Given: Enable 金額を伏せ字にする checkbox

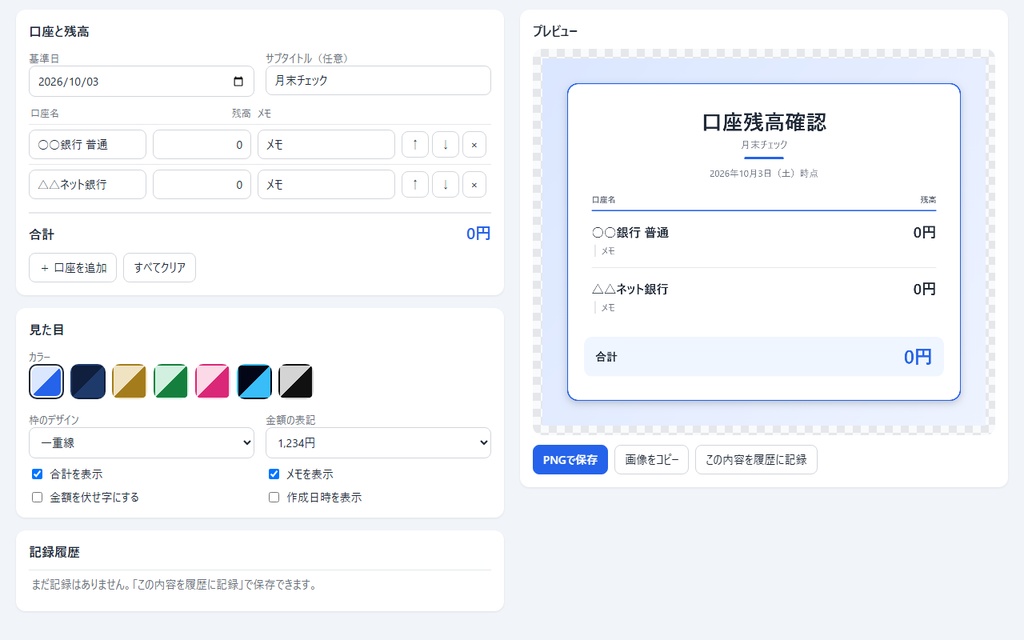Looking at the screenshot, I should click(37, 498).
